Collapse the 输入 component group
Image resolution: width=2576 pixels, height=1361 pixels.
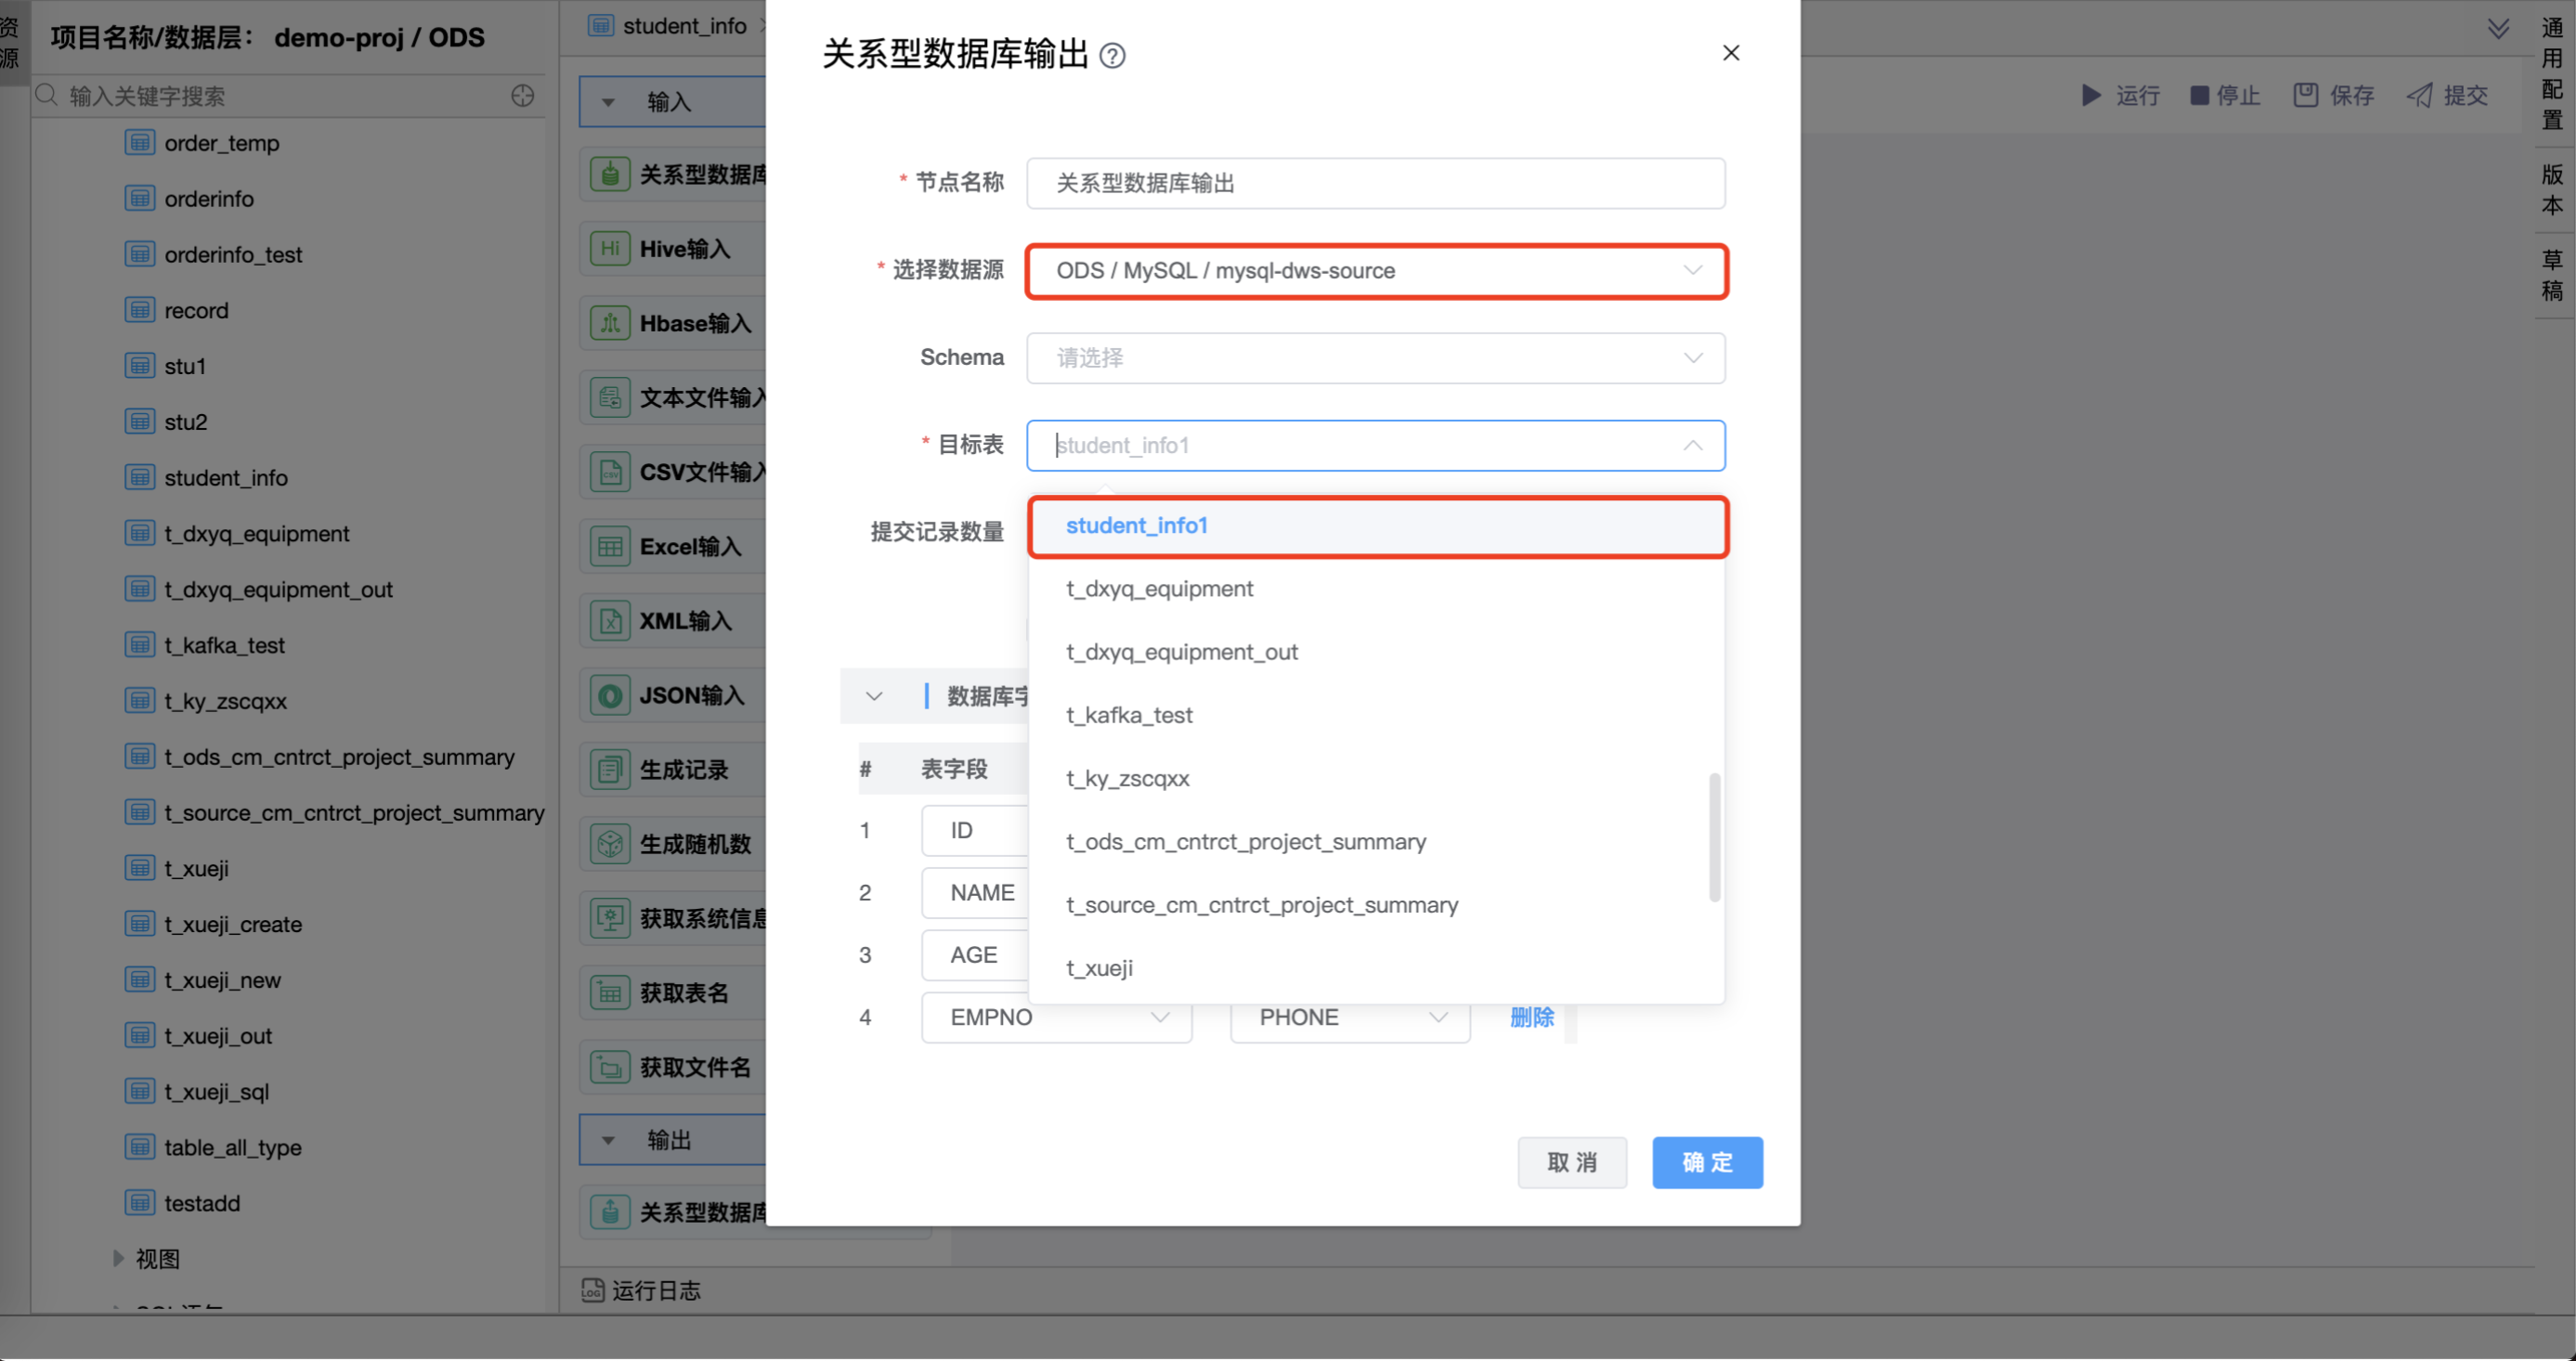point(608,102)
